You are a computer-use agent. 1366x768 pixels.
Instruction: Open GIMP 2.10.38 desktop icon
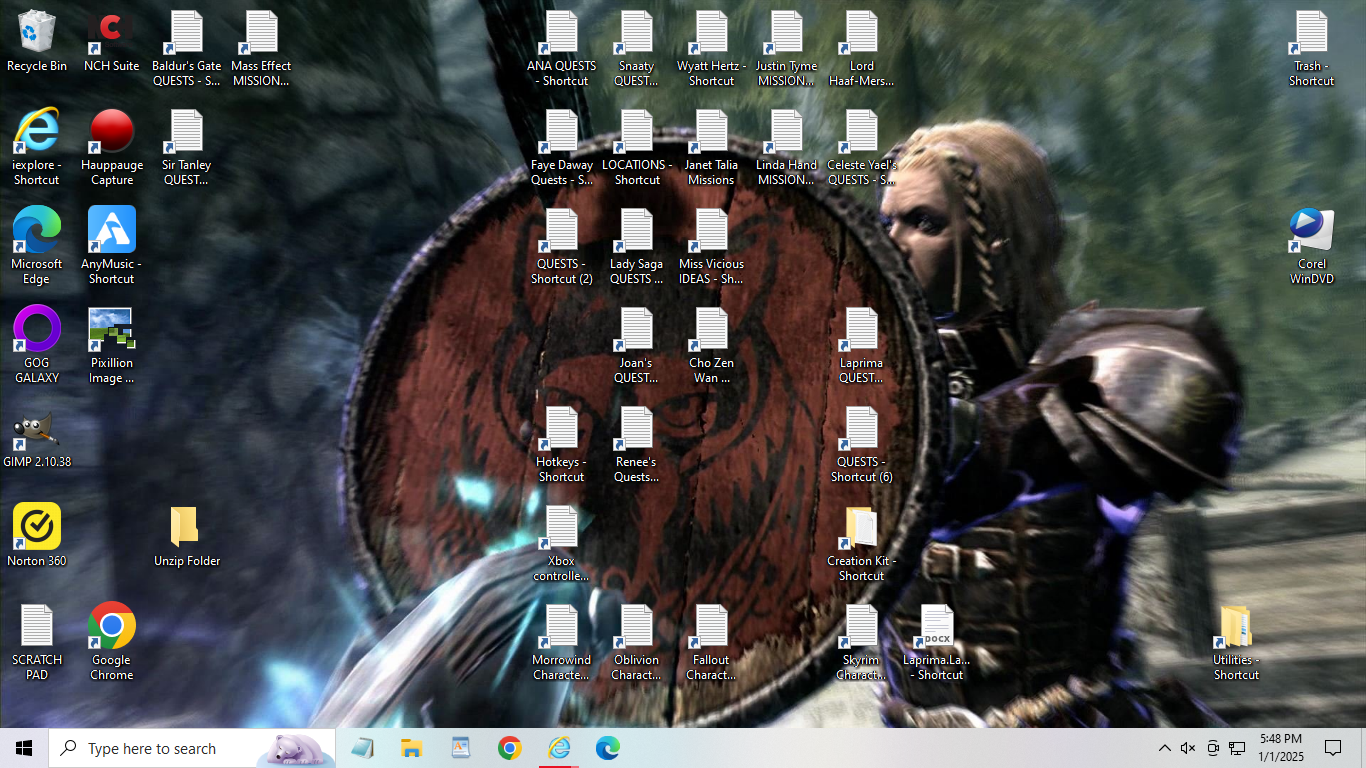[x=37, y=438]
